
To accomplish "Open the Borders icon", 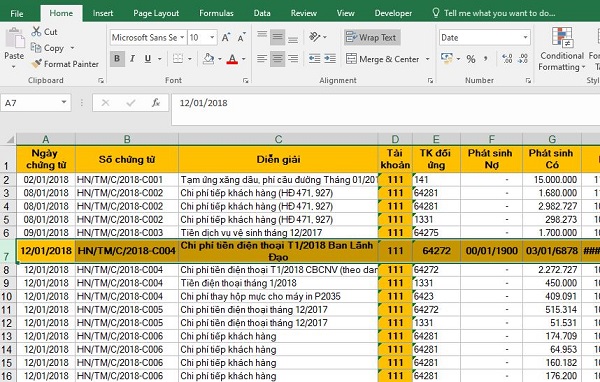I will tap(178, 59).
